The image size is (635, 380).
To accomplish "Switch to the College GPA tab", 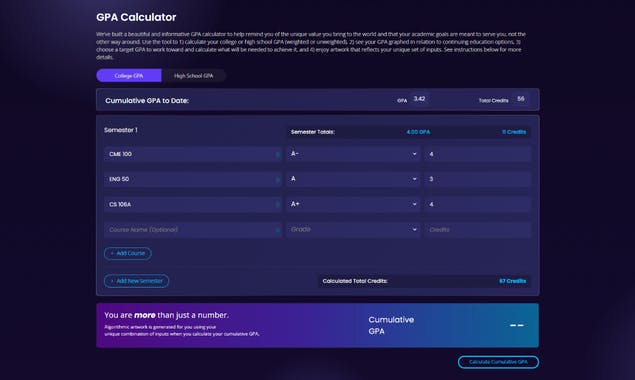I will point(129,75).
